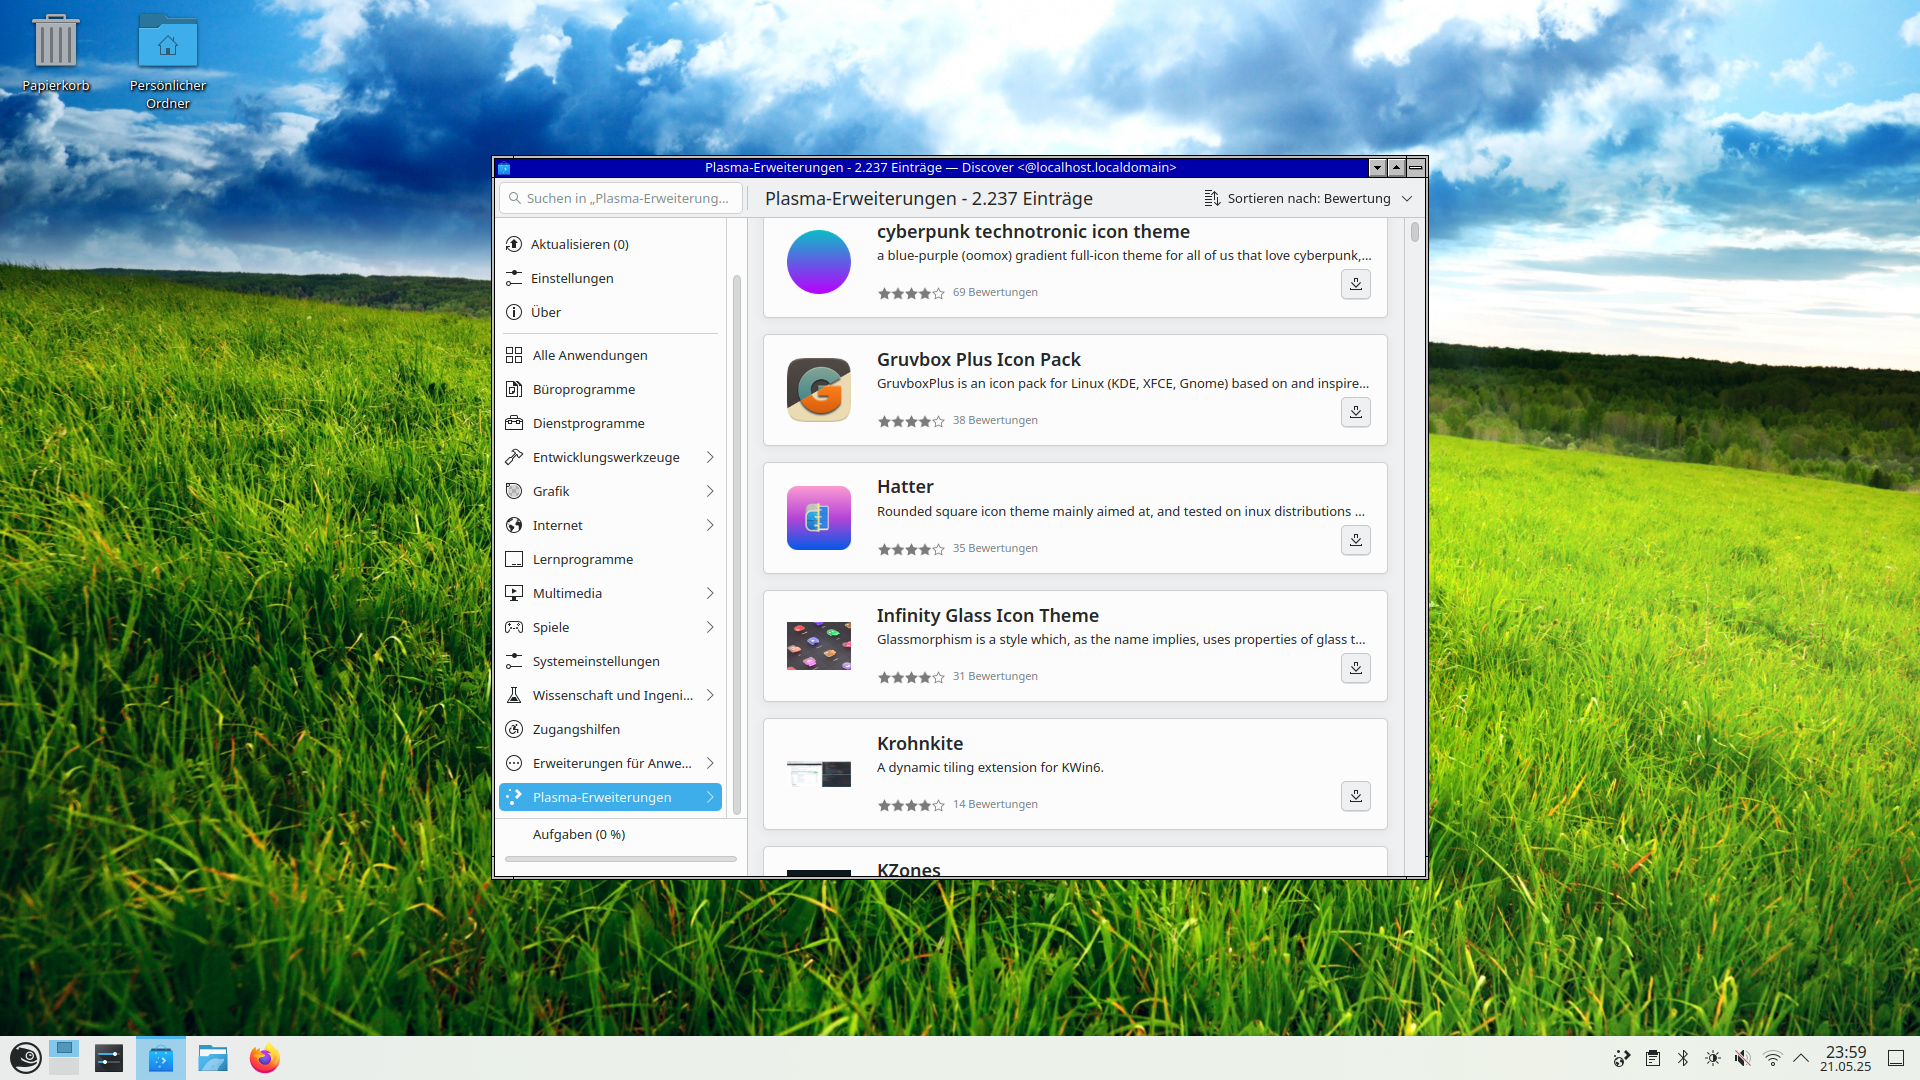Click the 31 Bewertungen rating text
This screenshot has width=1920, height=1080.
995,676
